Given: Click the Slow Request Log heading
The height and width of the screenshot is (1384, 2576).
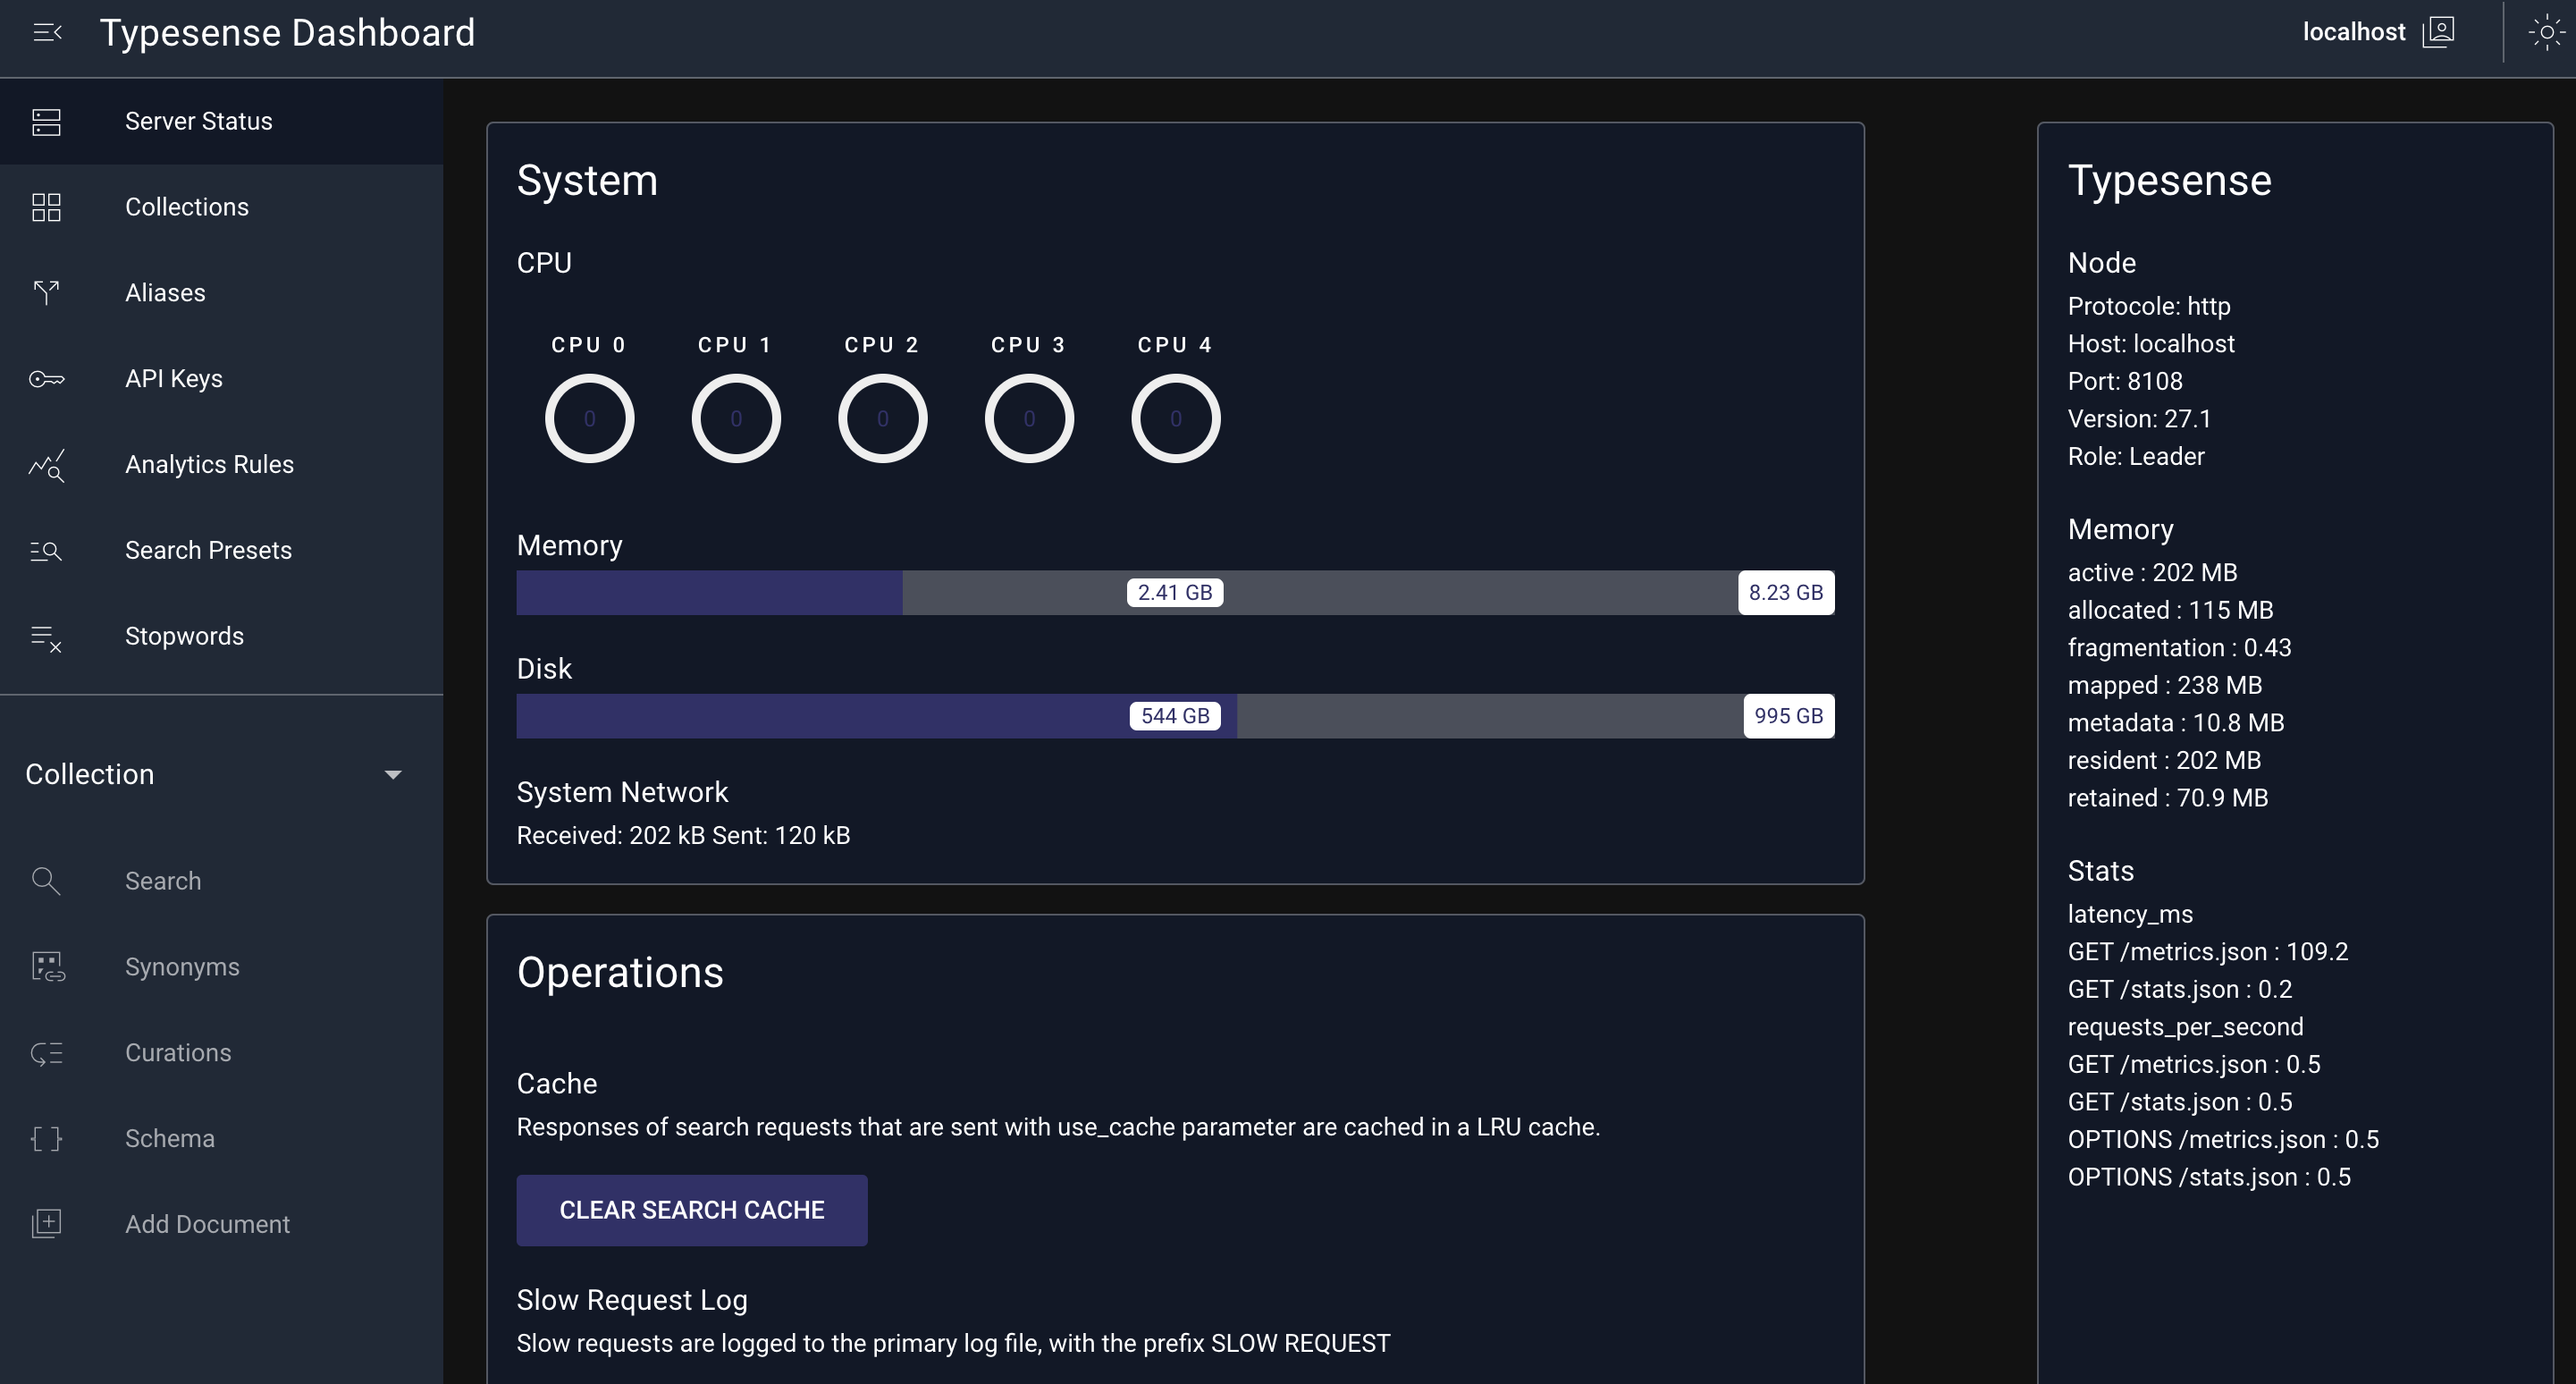Looking at the screenshot, I should (x=632, y=1299).
